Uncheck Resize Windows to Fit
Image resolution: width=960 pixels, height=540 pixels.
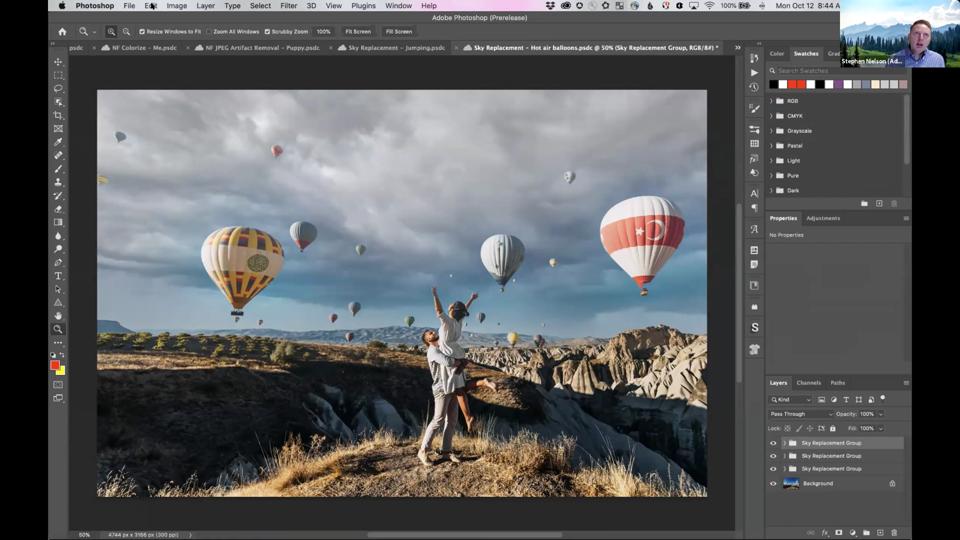point(142,31)
